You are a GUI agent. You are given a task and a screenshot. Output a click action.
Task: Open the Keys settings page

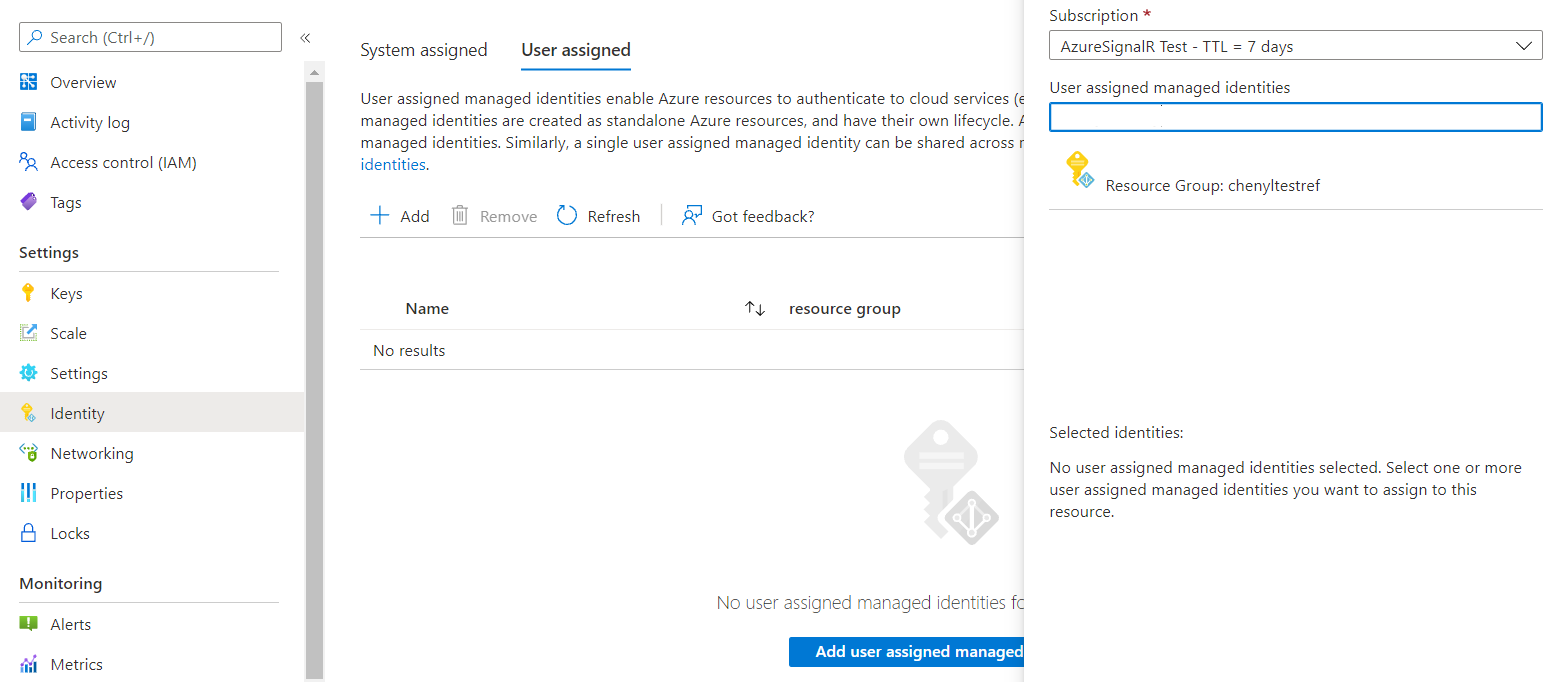point(66,292)
